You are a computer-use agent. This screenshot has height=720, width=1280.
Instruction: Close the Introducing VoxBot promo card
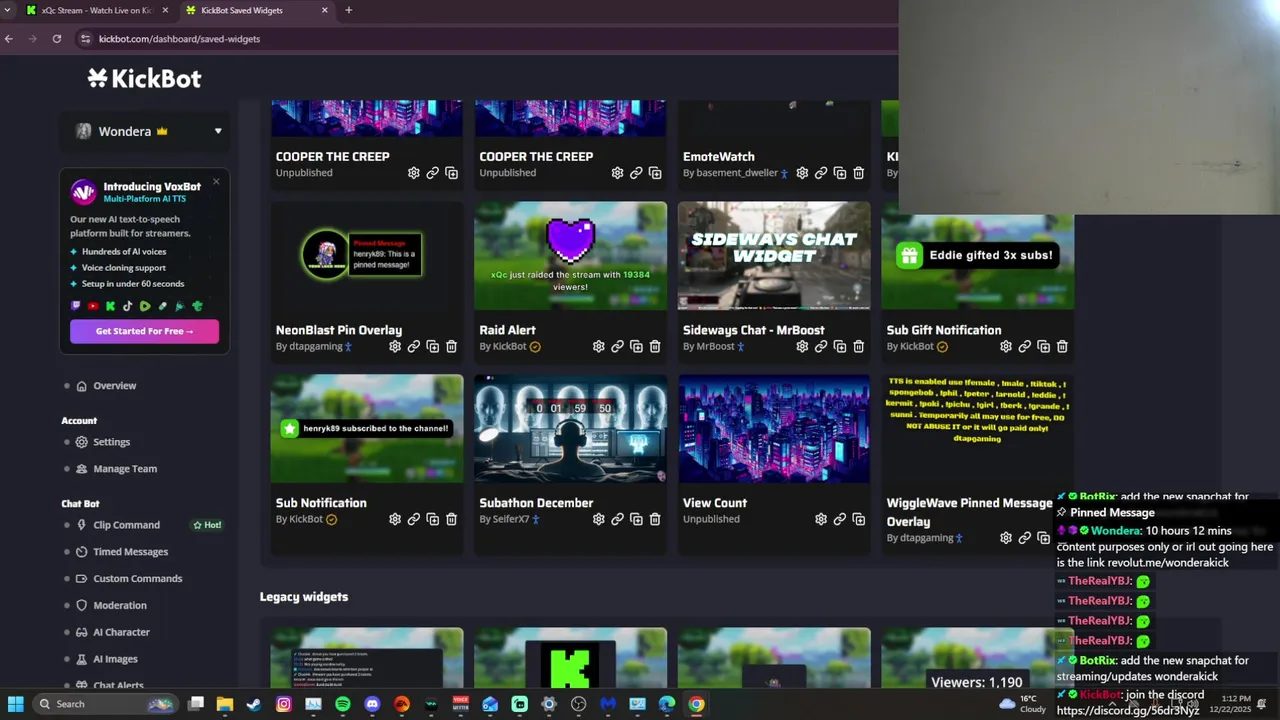tap(216, 182)
